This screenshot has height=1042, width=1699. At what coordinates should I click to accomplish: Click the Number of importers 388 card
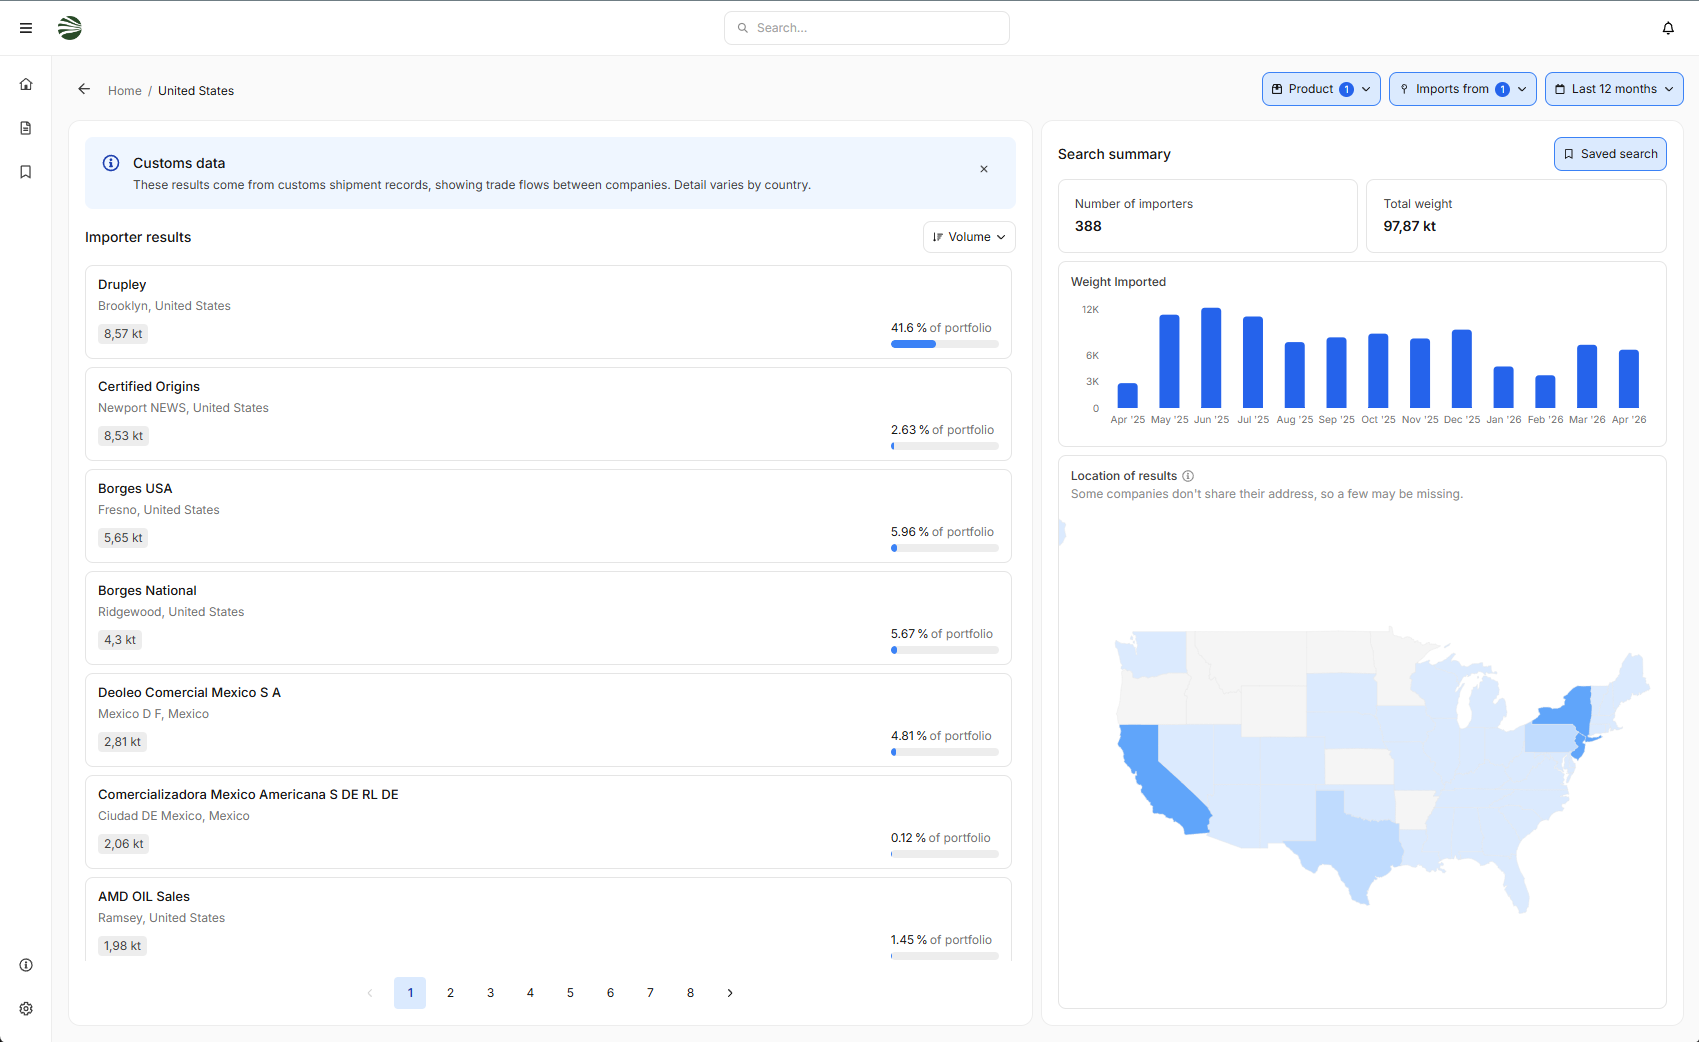click(1208, 216)
